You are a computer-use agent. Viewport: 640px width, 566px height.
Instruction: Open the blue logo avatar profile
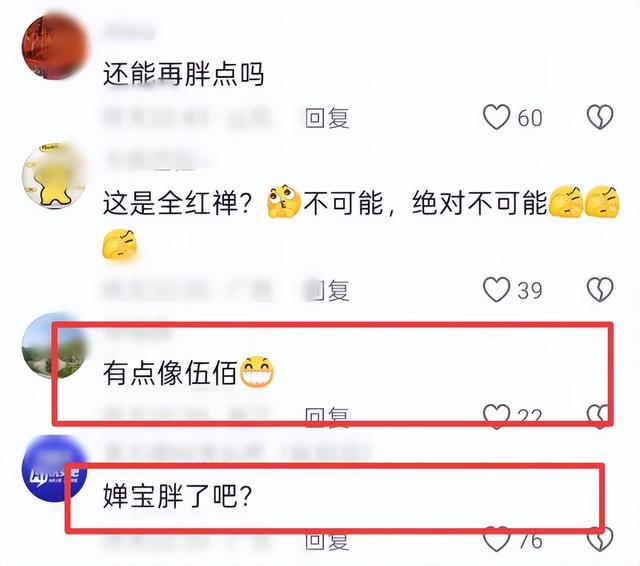(x=55, y=468)
